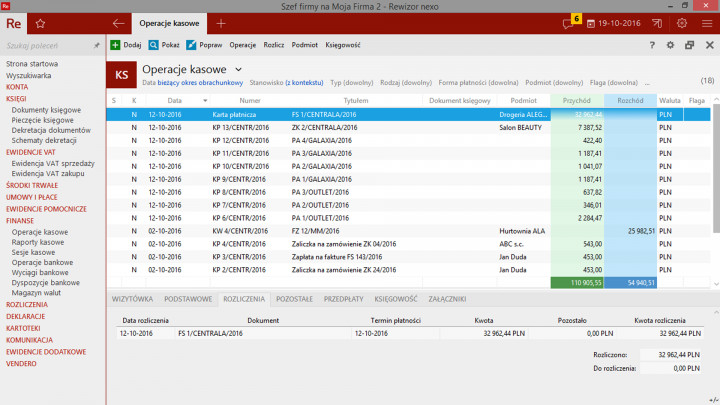
Task: Click the Pokaż magnifier icon
Action: (x=154, y=45)
